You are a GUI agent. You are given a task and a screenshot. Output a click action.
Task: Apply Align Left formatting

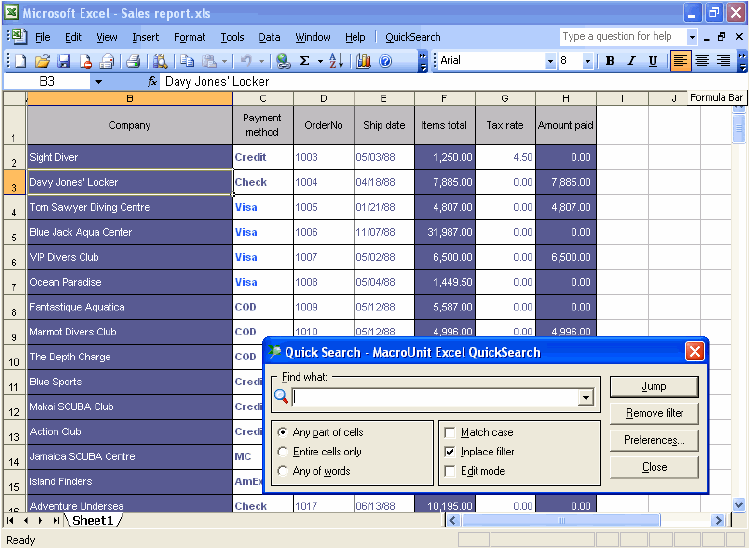coord(680,61)
